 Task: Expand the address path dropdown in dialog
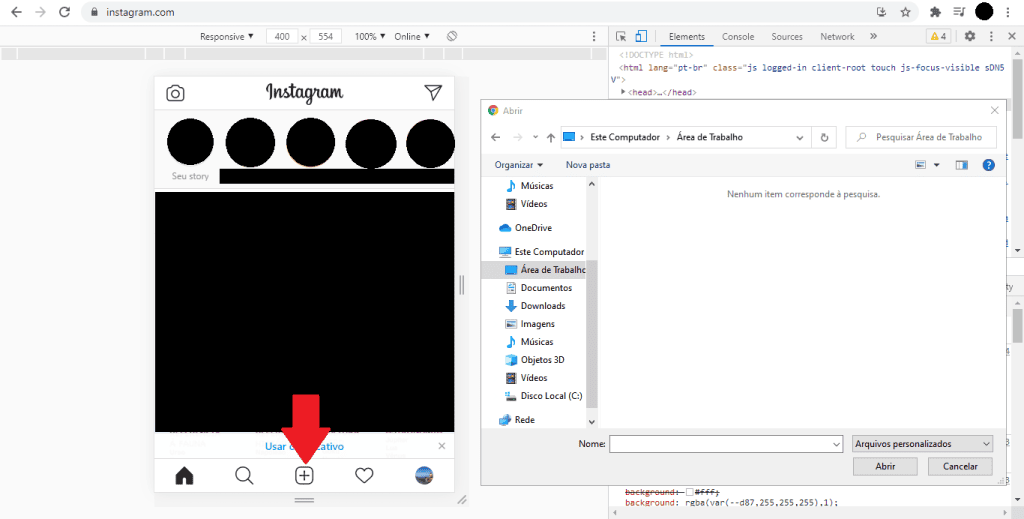[x=800, y=138]
